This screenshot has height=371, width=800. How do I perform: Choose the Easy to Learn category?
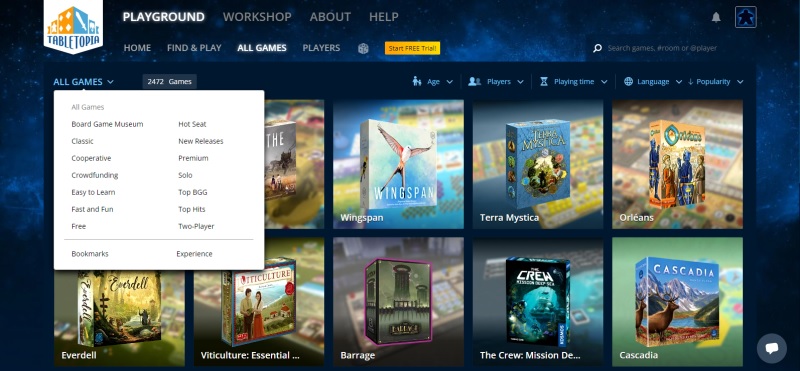[93, 192]
